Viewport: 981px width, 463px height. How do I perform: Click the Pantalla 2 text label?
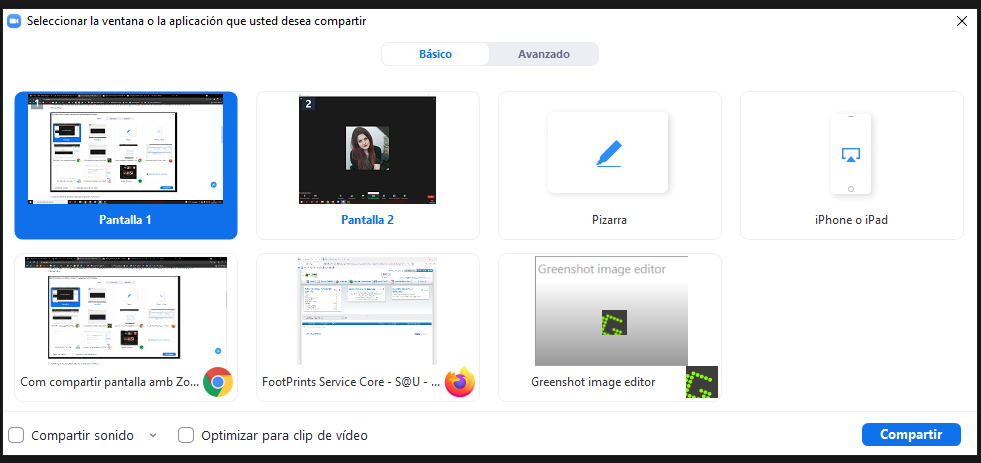(367, 220)
